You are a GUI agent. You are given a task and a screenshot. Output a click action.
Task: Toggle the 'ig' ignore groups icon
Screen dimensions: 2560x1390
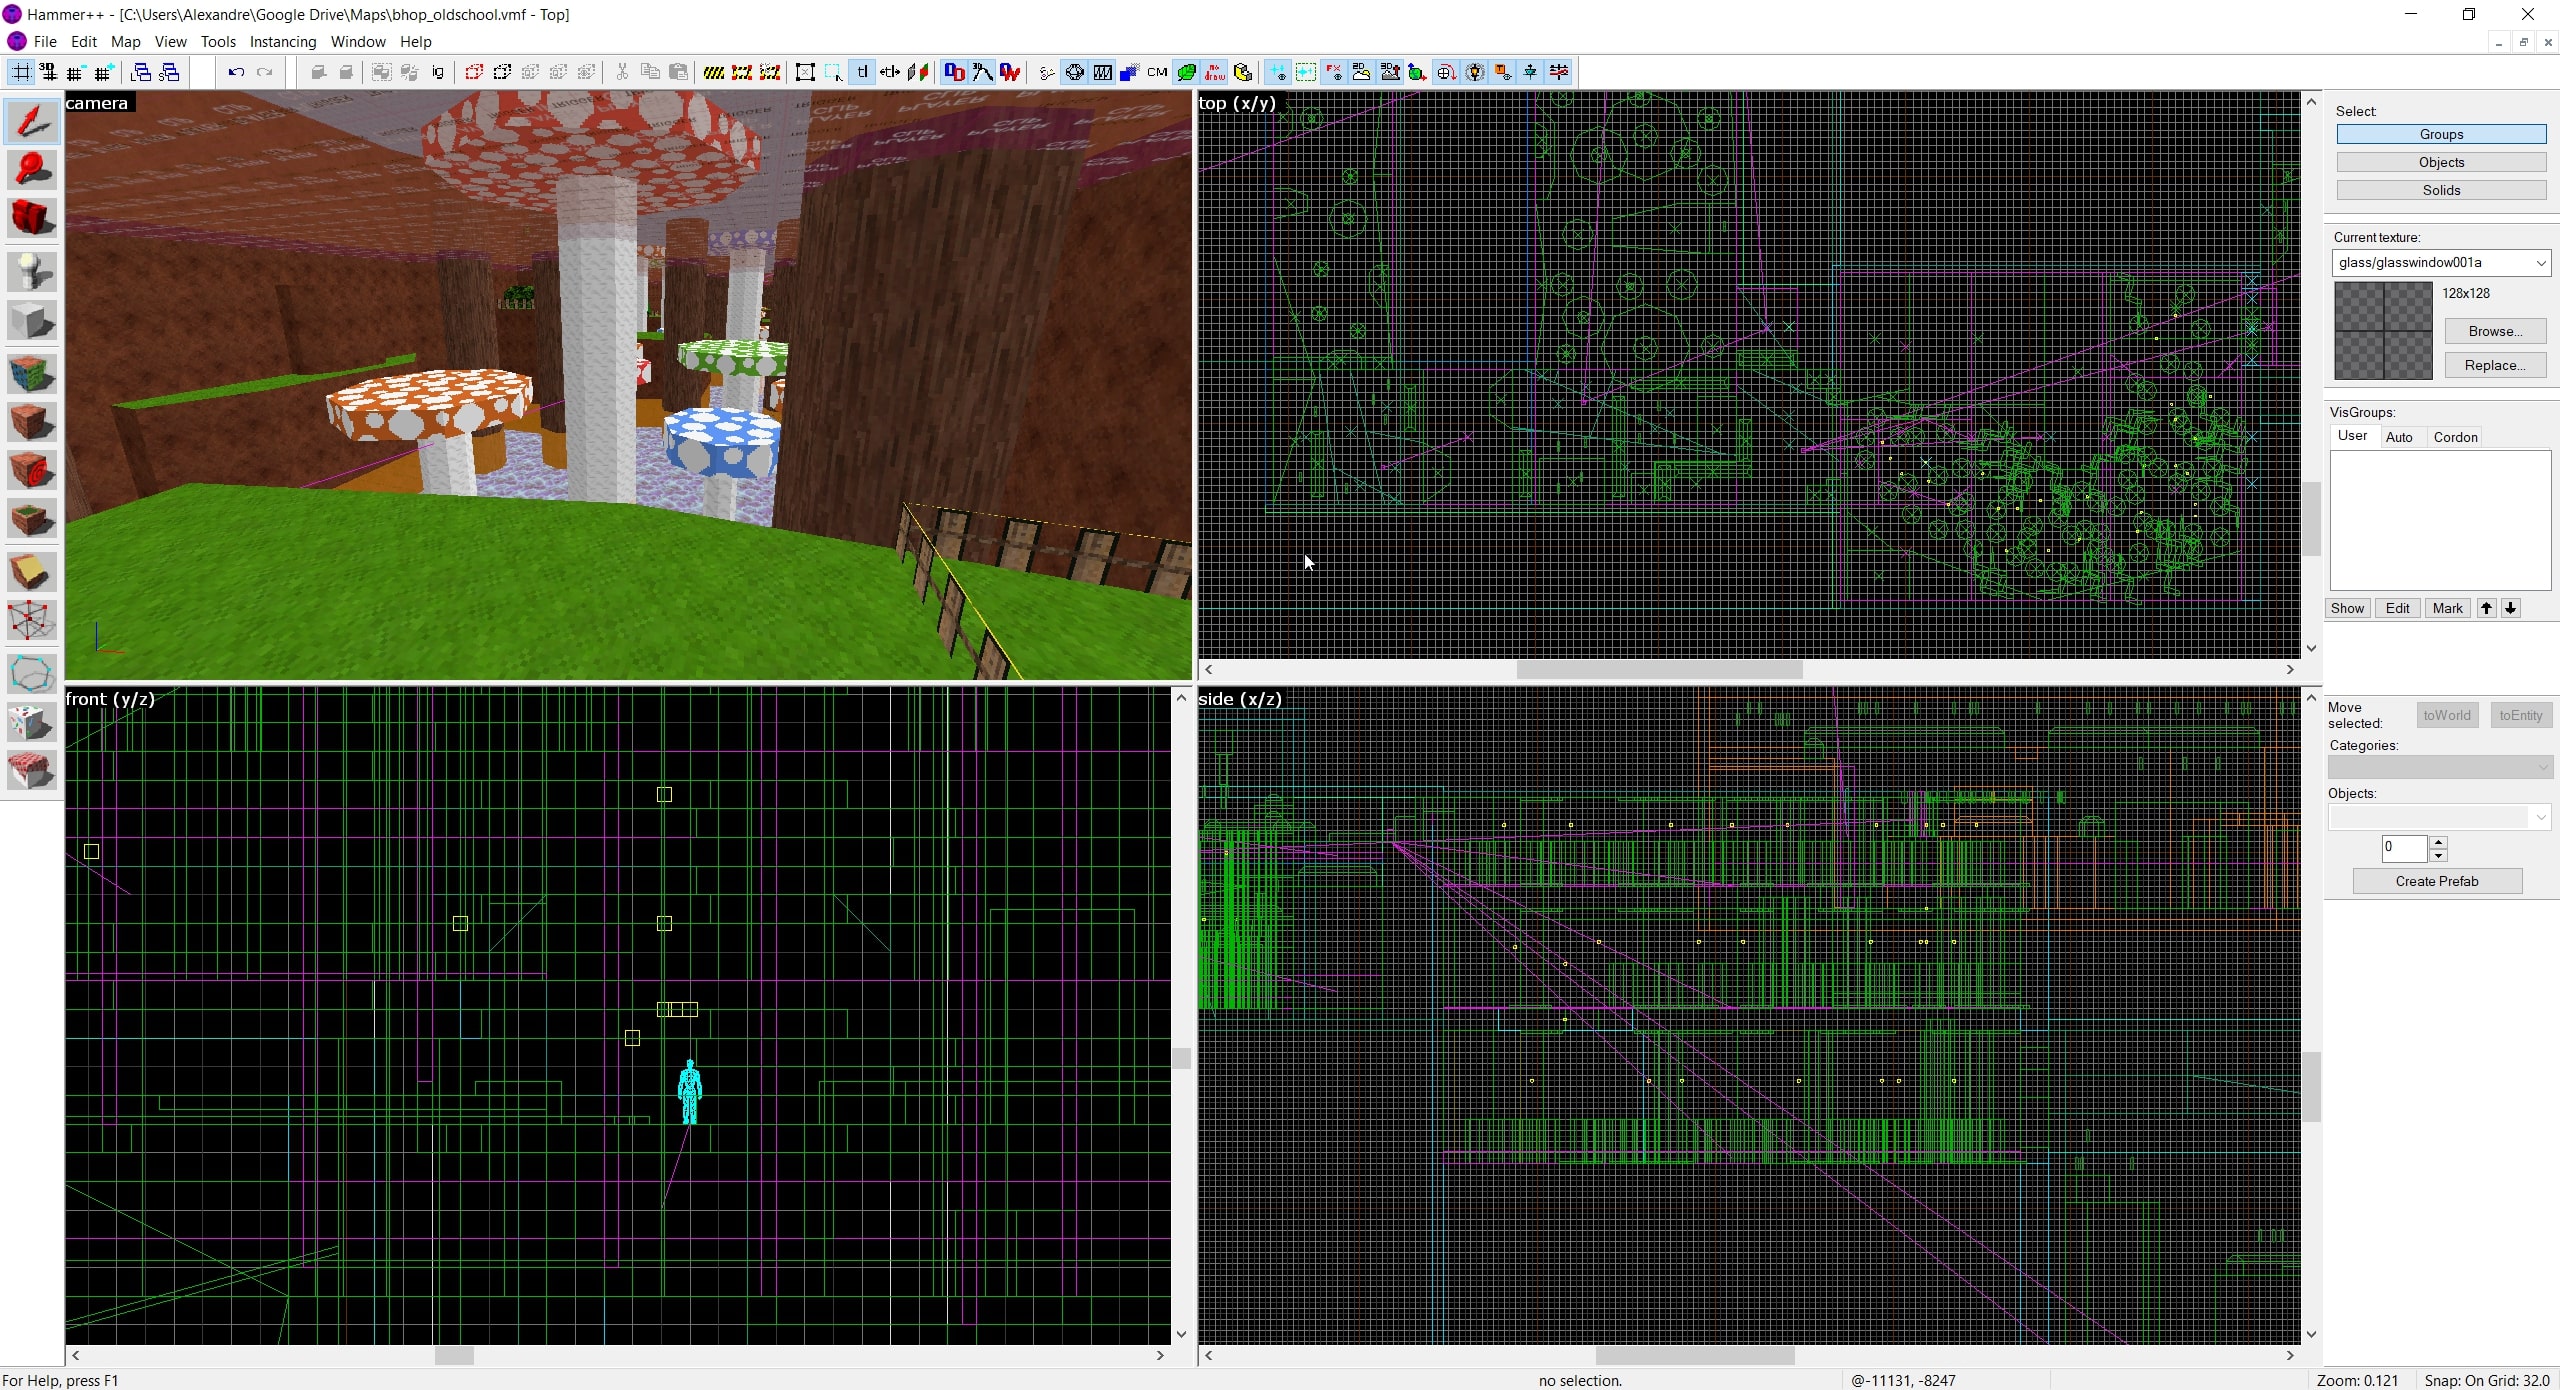(437, 72)
